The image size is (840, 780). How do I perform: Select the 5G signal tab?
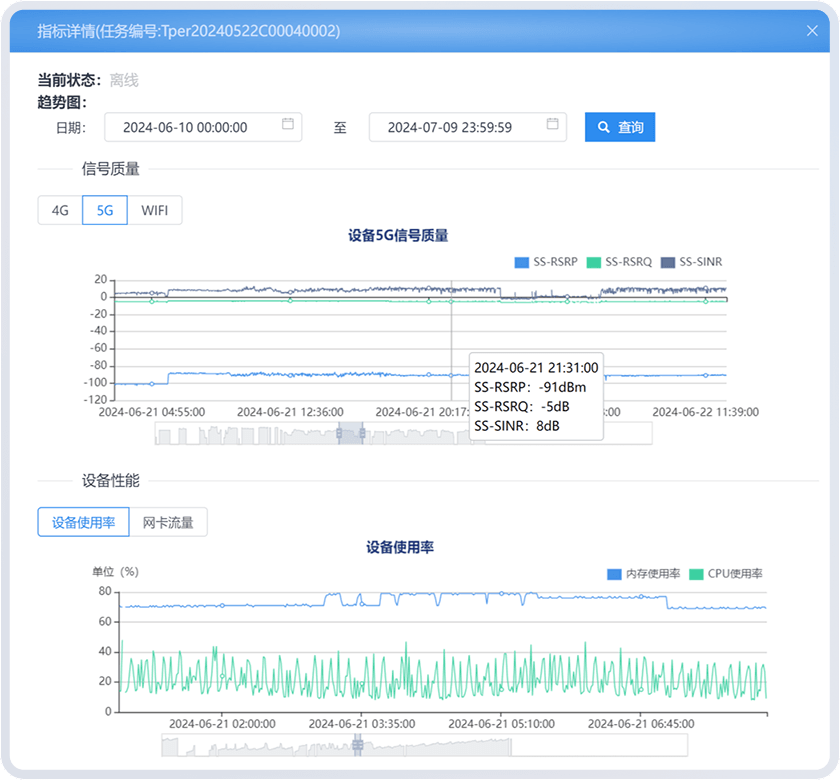coord(104,211)
